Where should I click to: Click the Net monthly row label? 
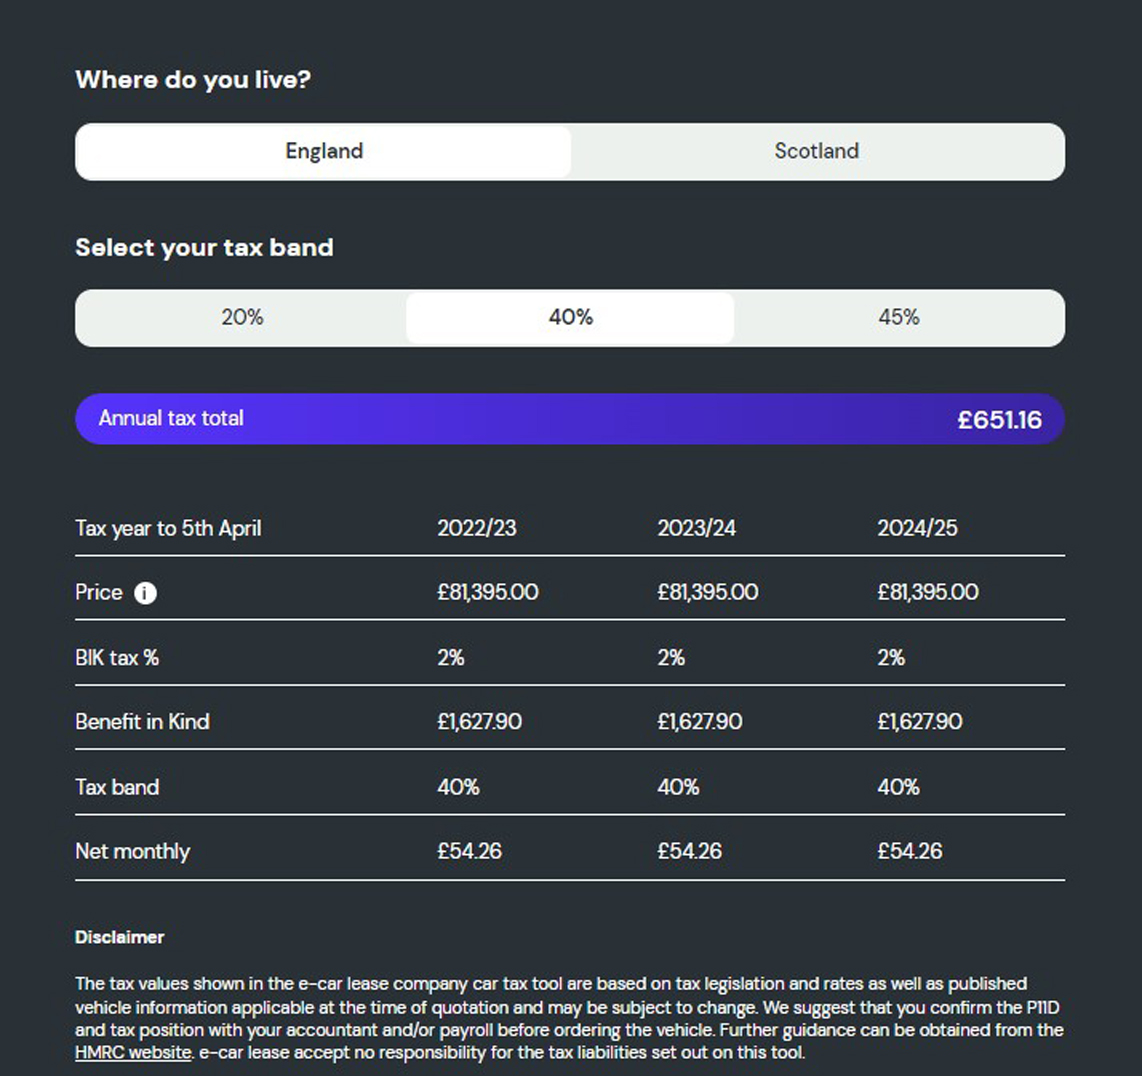tap(132, 851)
